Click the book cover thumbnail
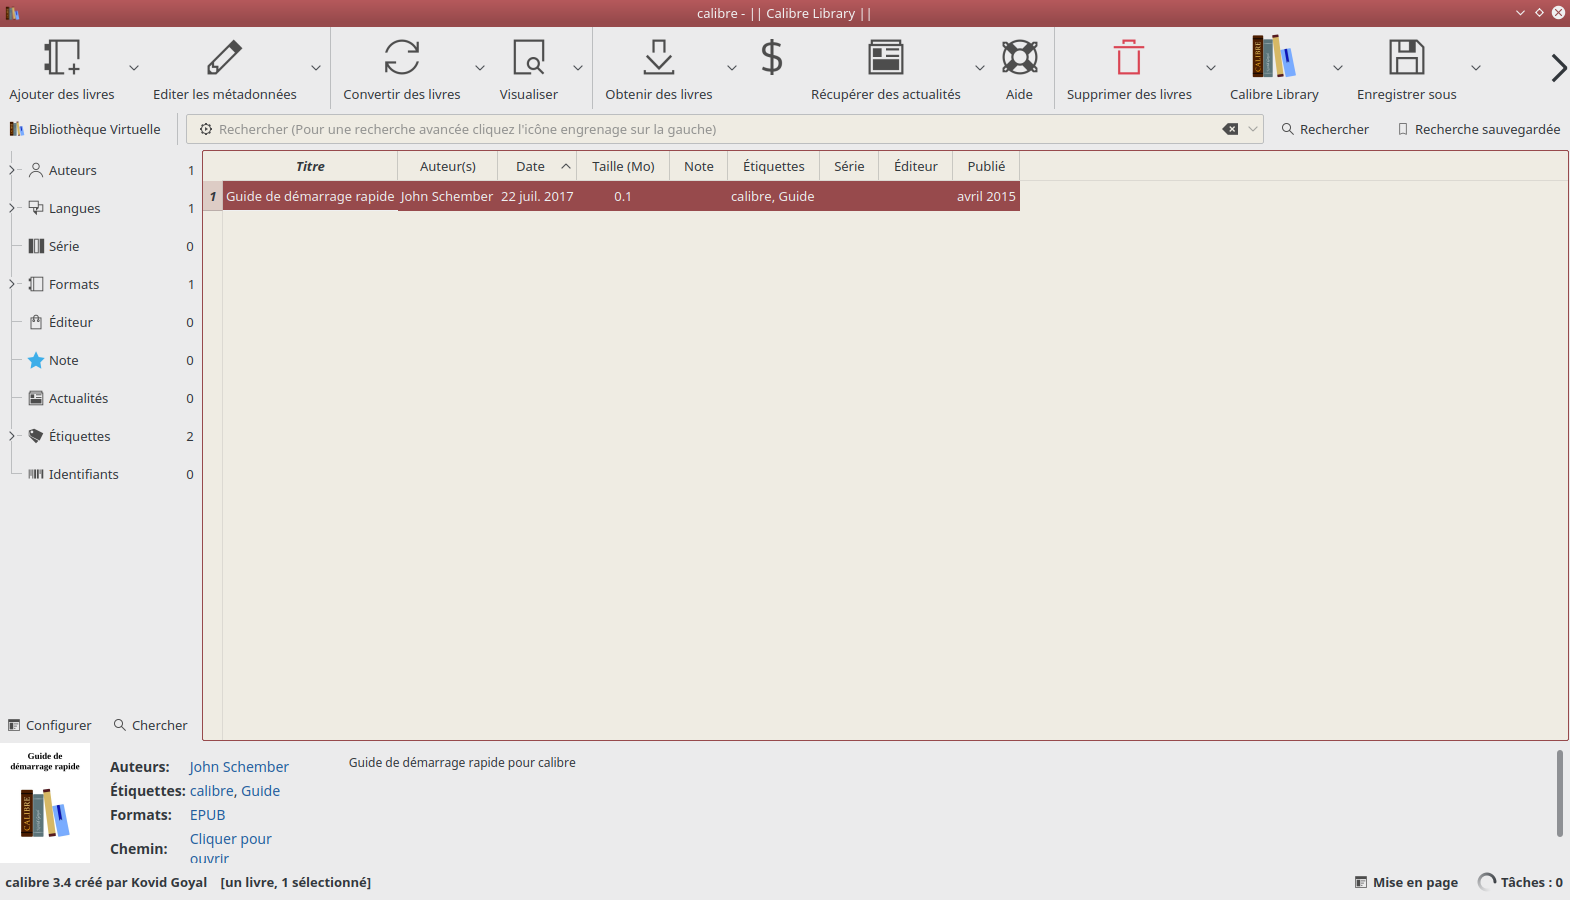The height and width of the screenshot is (900, 1570). click(x=45, y=802)
